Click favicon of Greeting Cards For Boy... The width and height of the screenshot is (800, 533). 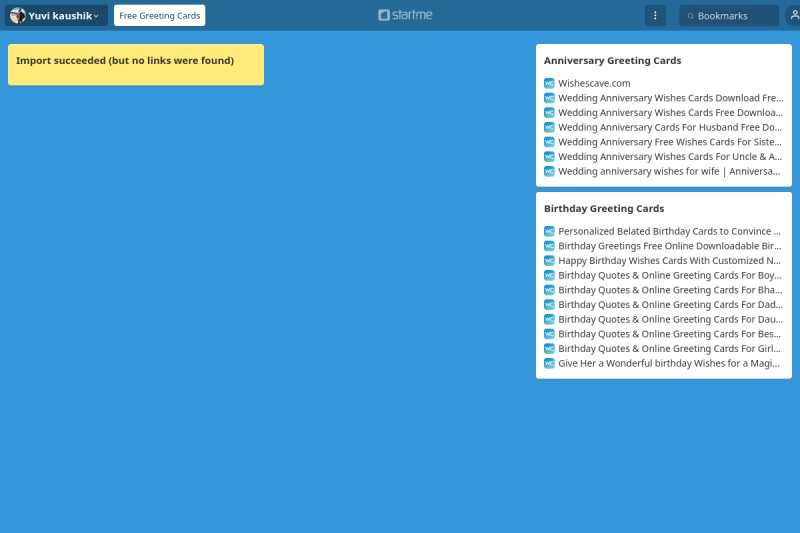point(549,275)
